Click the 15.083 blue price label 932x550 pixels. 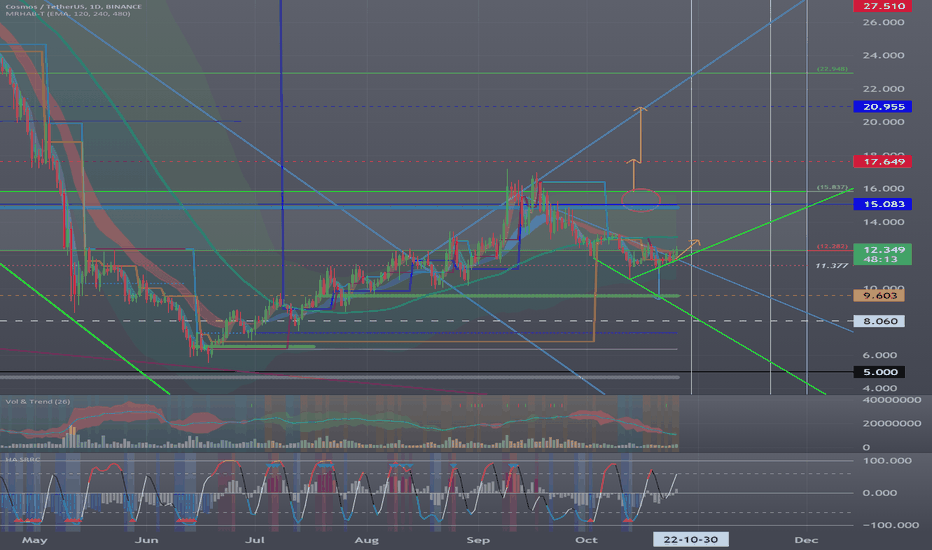(x=884, y=204)
